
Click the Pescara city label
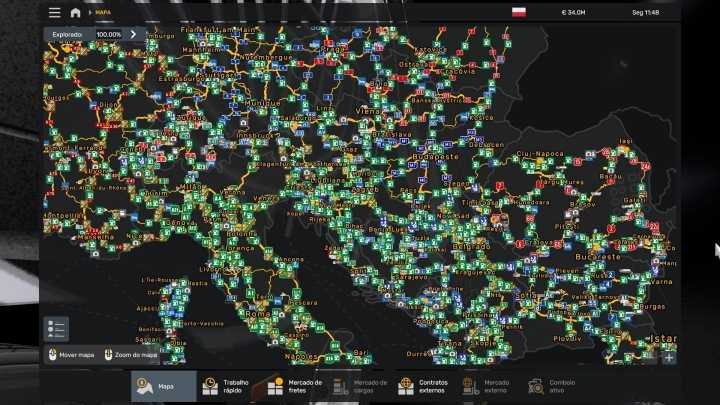pyautogui.click(x=304, y=303)
